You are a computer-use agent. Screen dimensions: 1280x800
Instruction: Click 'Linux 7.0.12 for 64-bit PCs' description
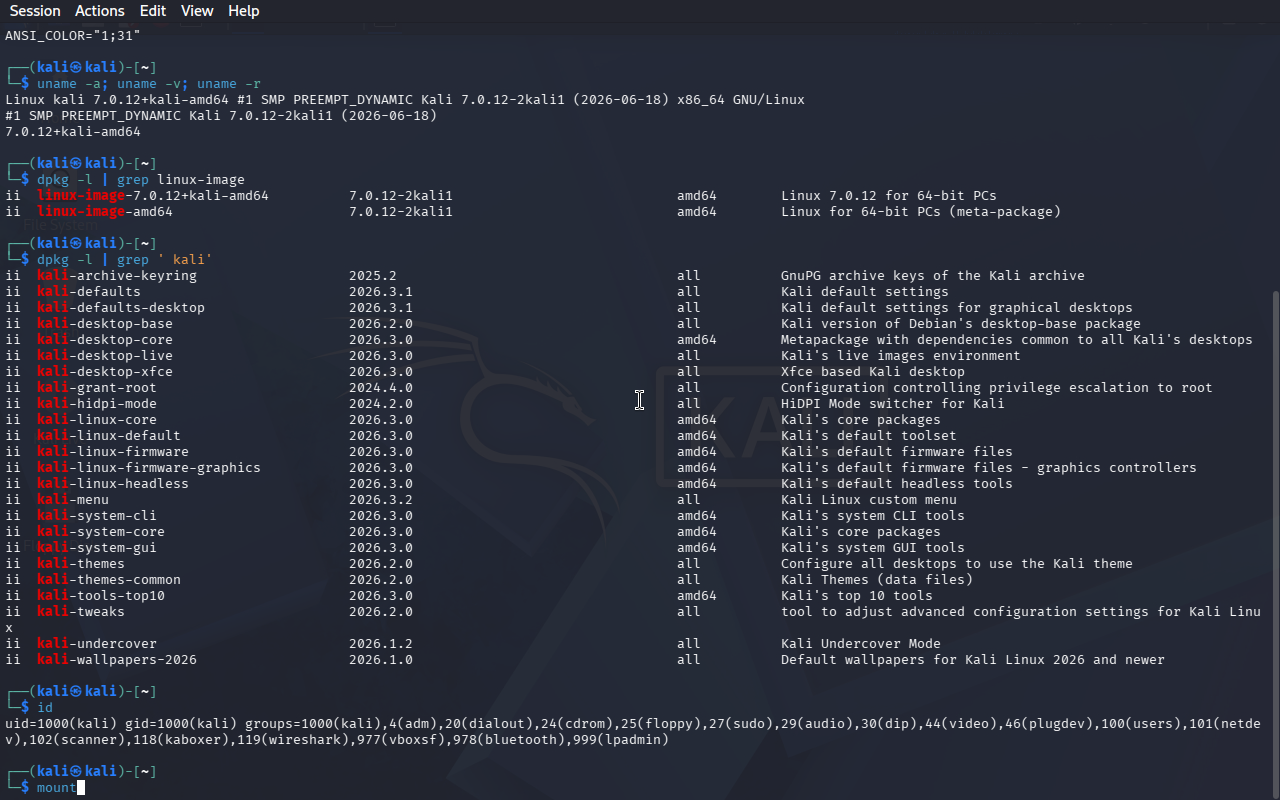click(x=889, y=196)
